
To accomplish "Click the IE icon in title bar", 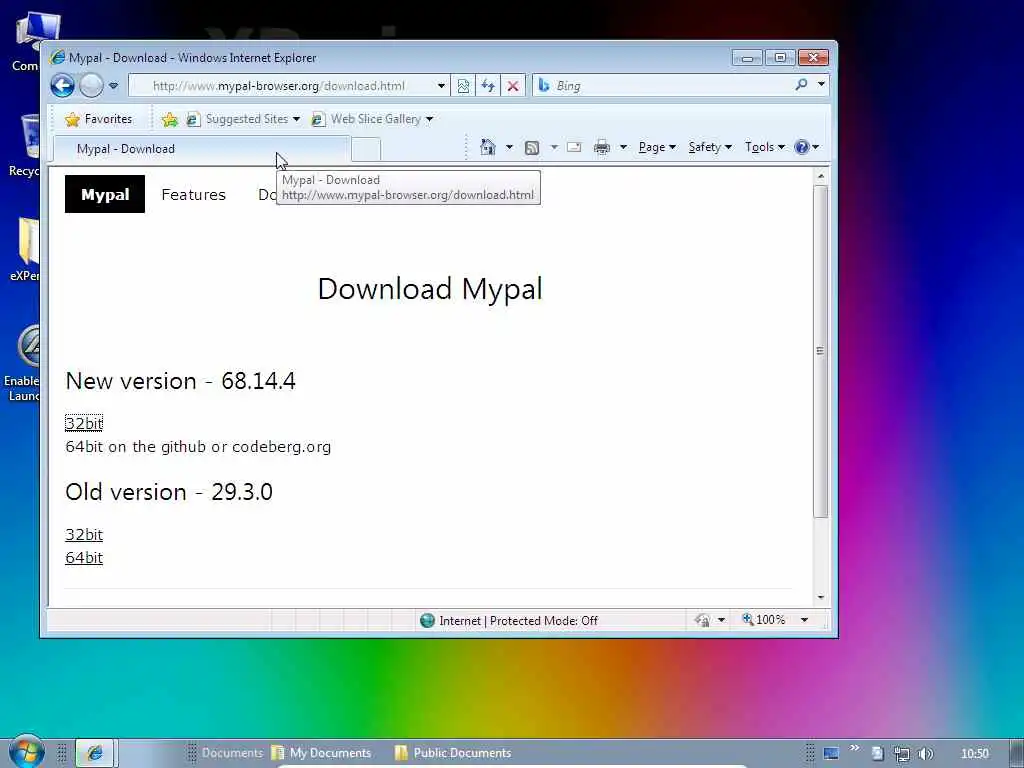I will (57, 57).
